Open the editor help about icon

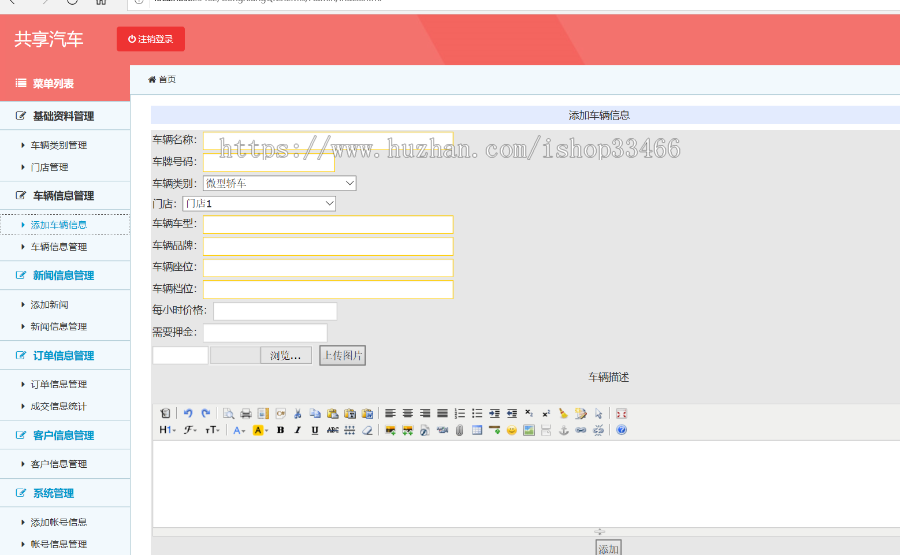[621, 430]
